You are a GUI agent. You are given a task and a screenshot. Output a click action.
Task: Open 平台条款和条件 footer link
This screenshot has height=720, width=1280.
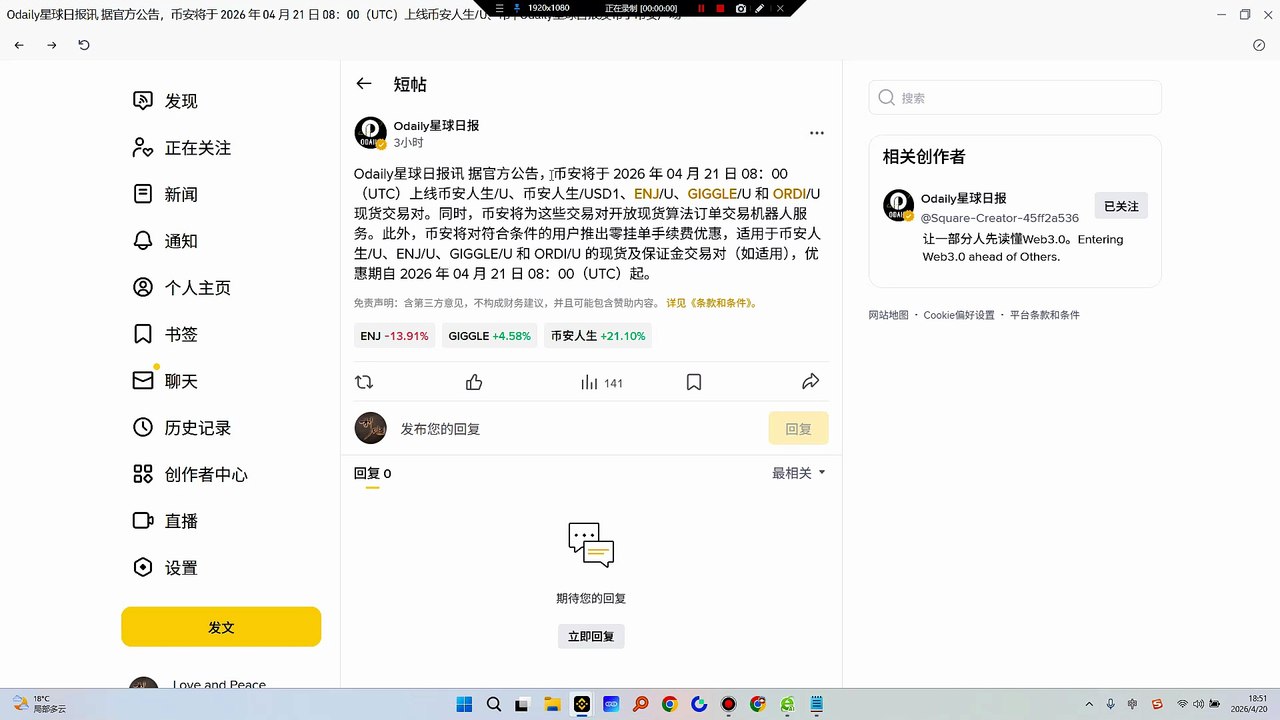pyautogui.click(x=1045, y=315)
